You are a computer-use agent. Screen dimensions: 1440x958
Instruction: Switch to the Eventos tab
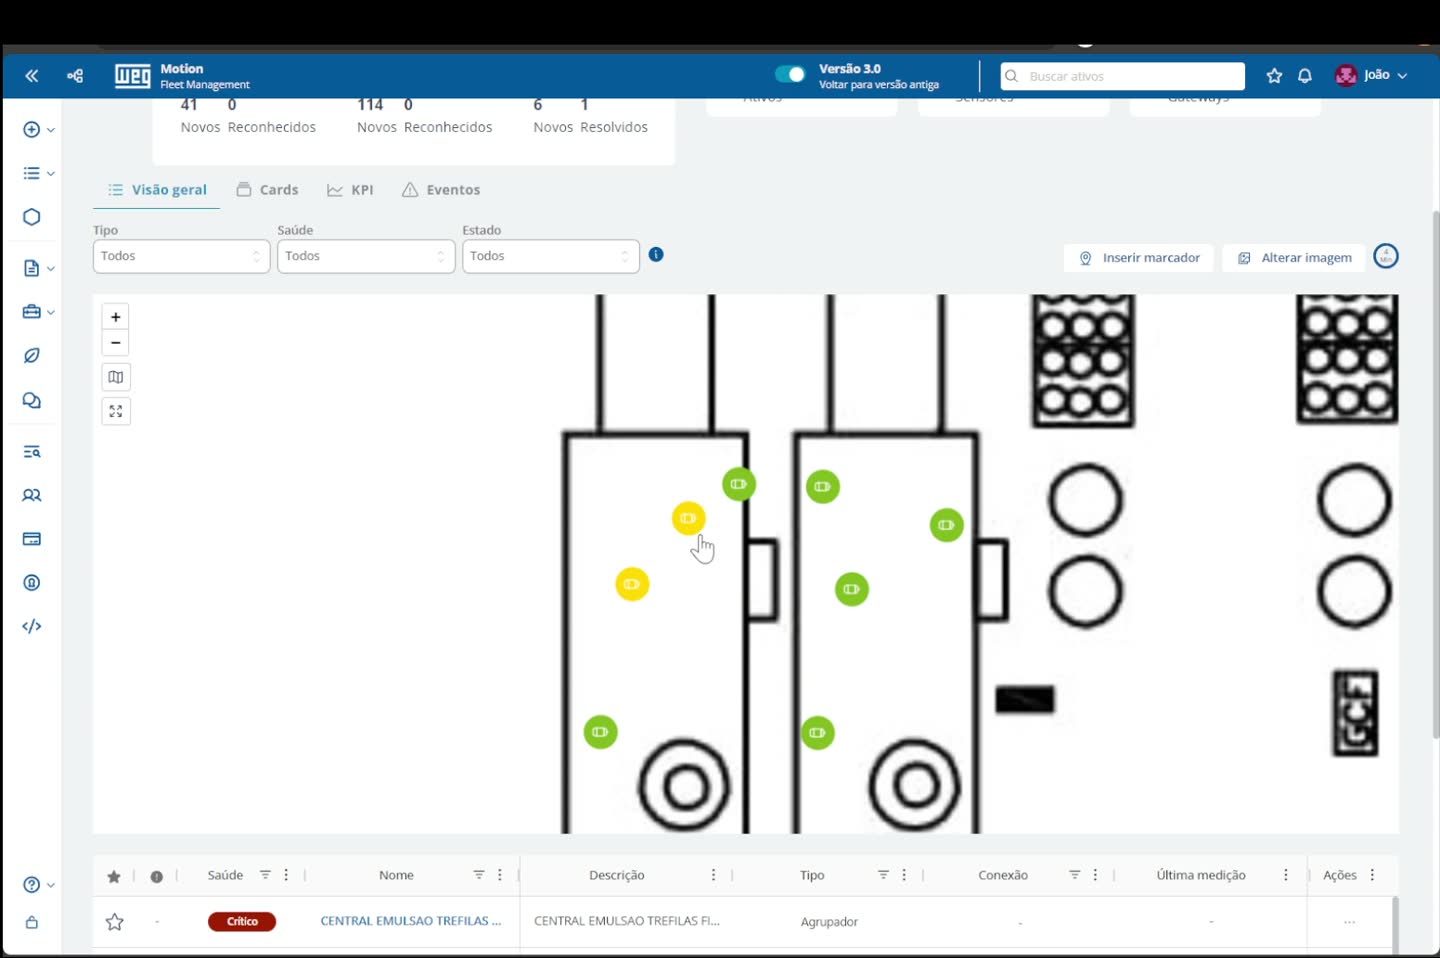[x=441, y=190]
